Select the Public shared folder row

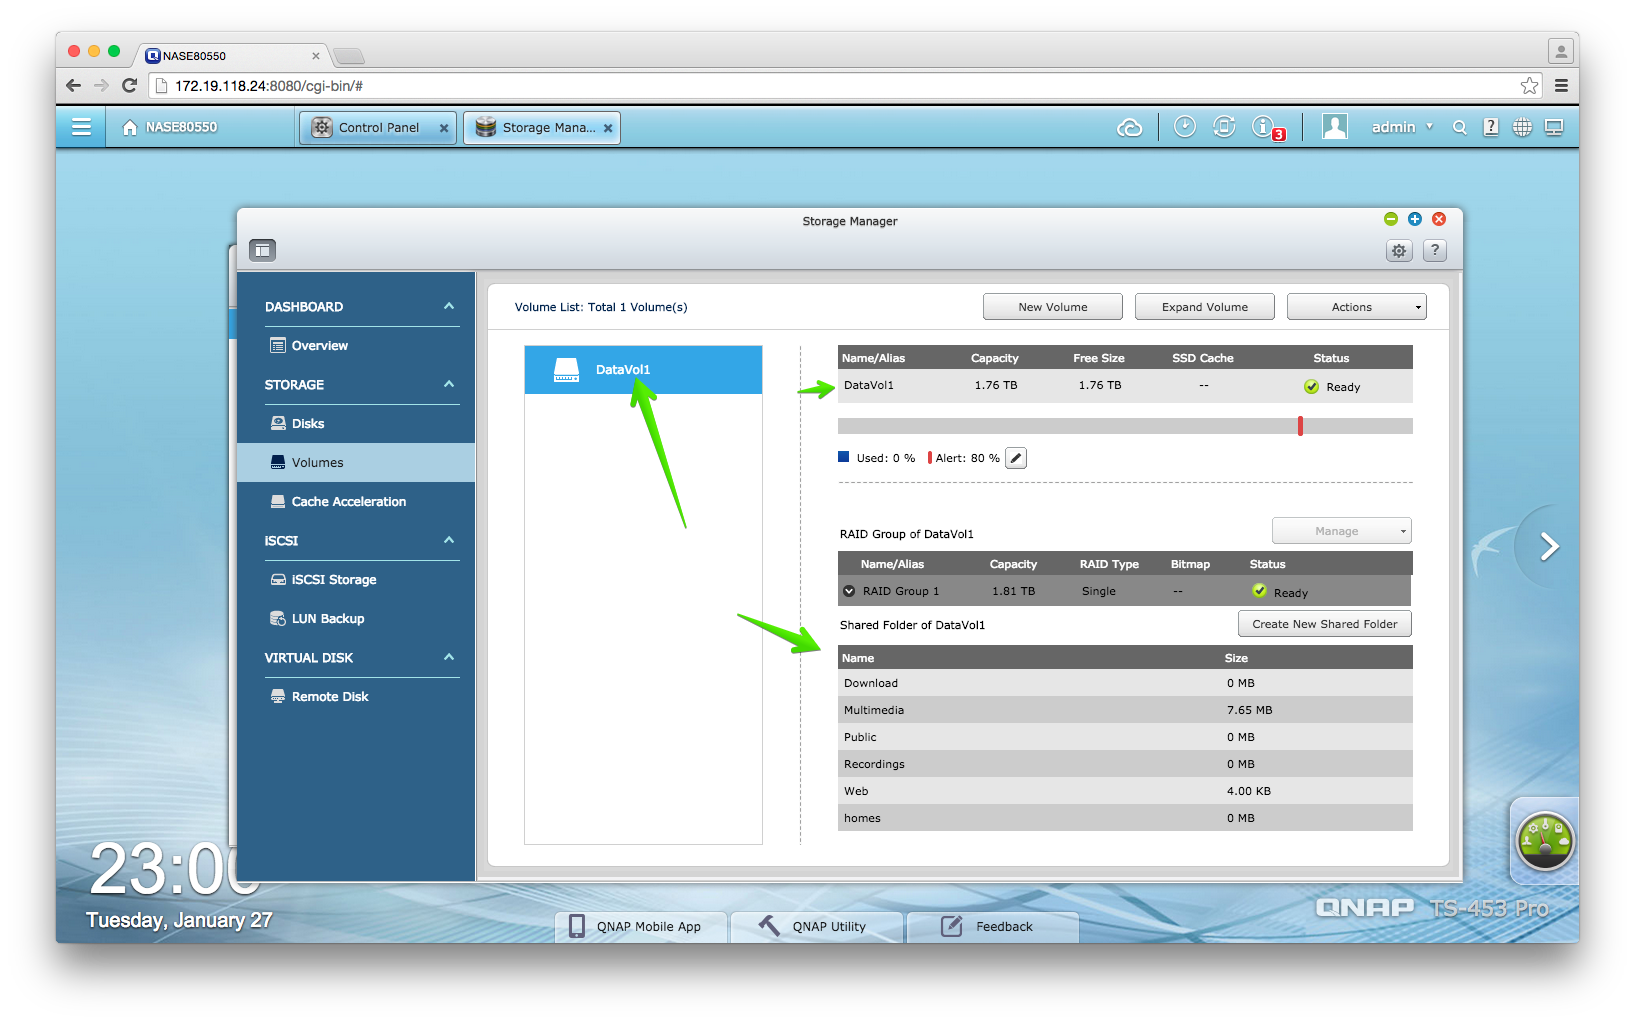[1125, 737]
